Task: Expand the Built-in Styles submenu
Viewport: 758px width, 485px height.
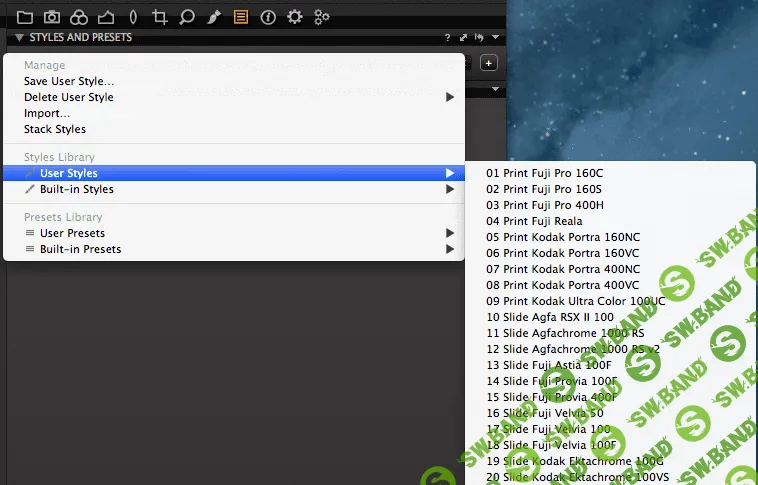Action: tap(76, 189)
